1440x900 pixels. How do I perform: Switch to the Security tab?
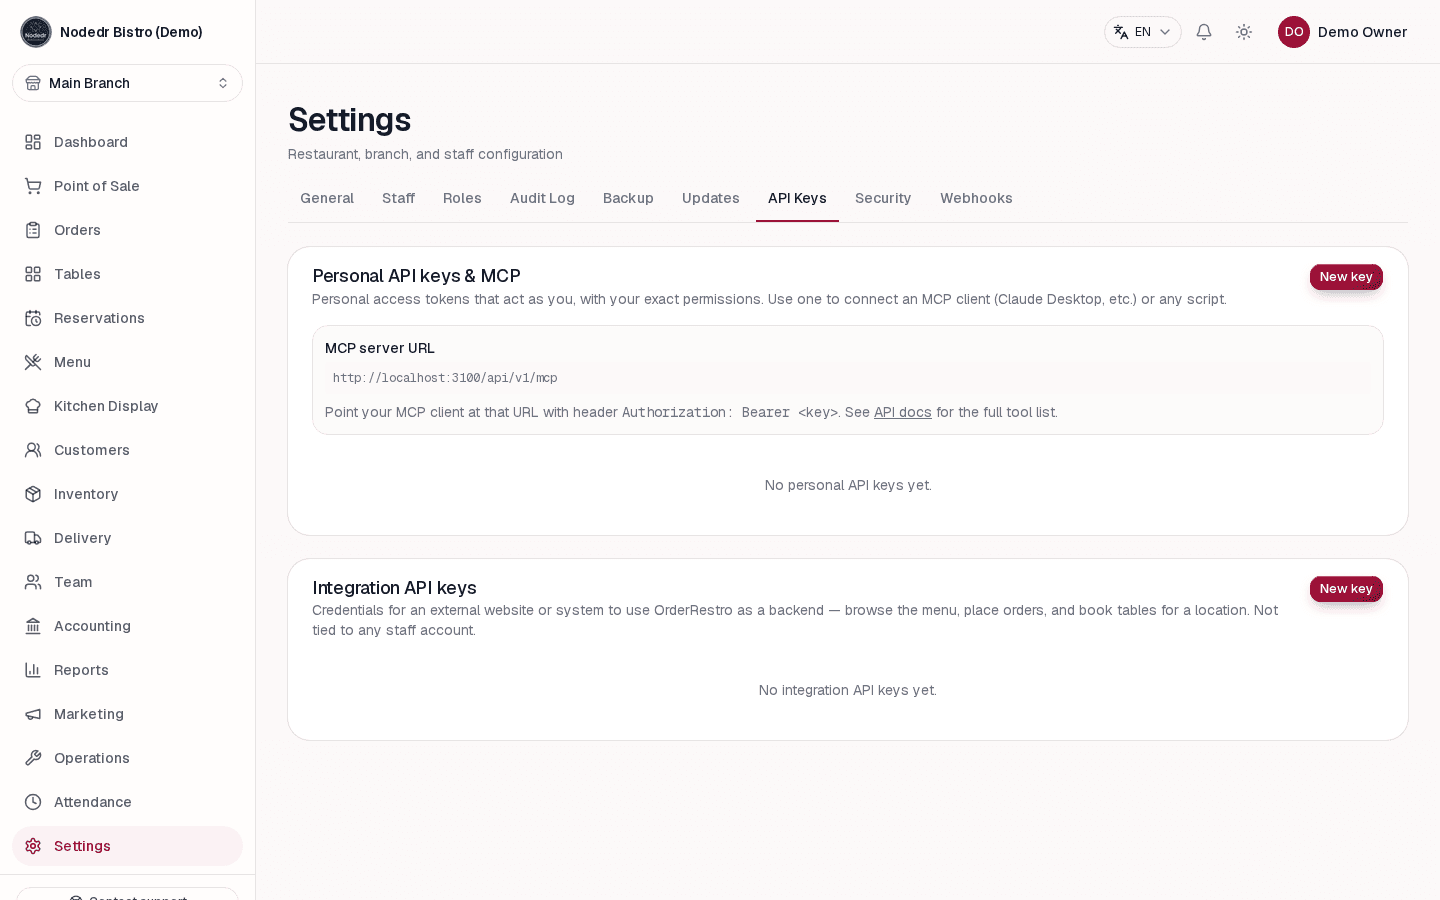(x=883, y=198)
